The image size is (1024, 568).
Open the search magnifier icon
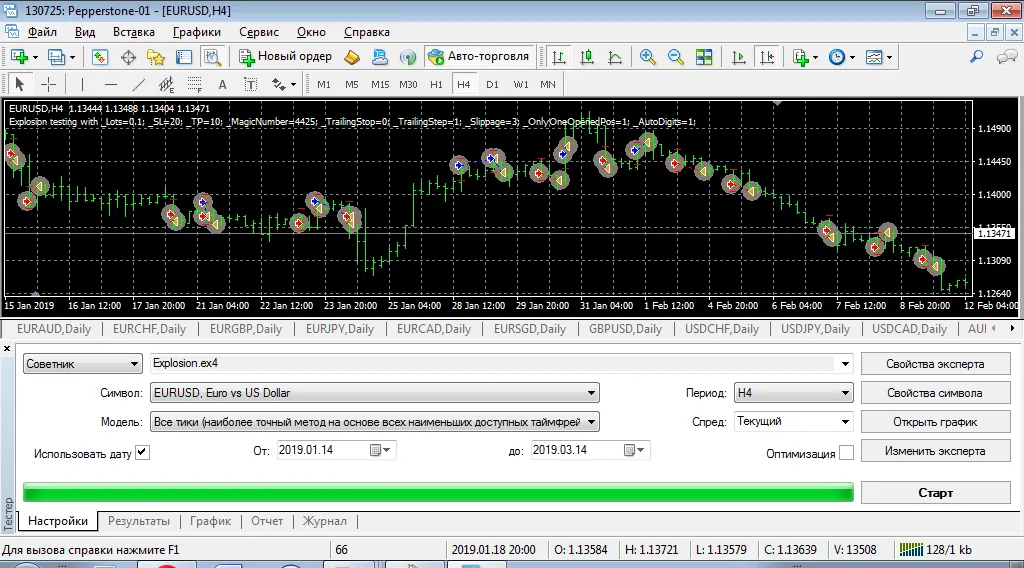pyautogui.click(x=977, y=57)
